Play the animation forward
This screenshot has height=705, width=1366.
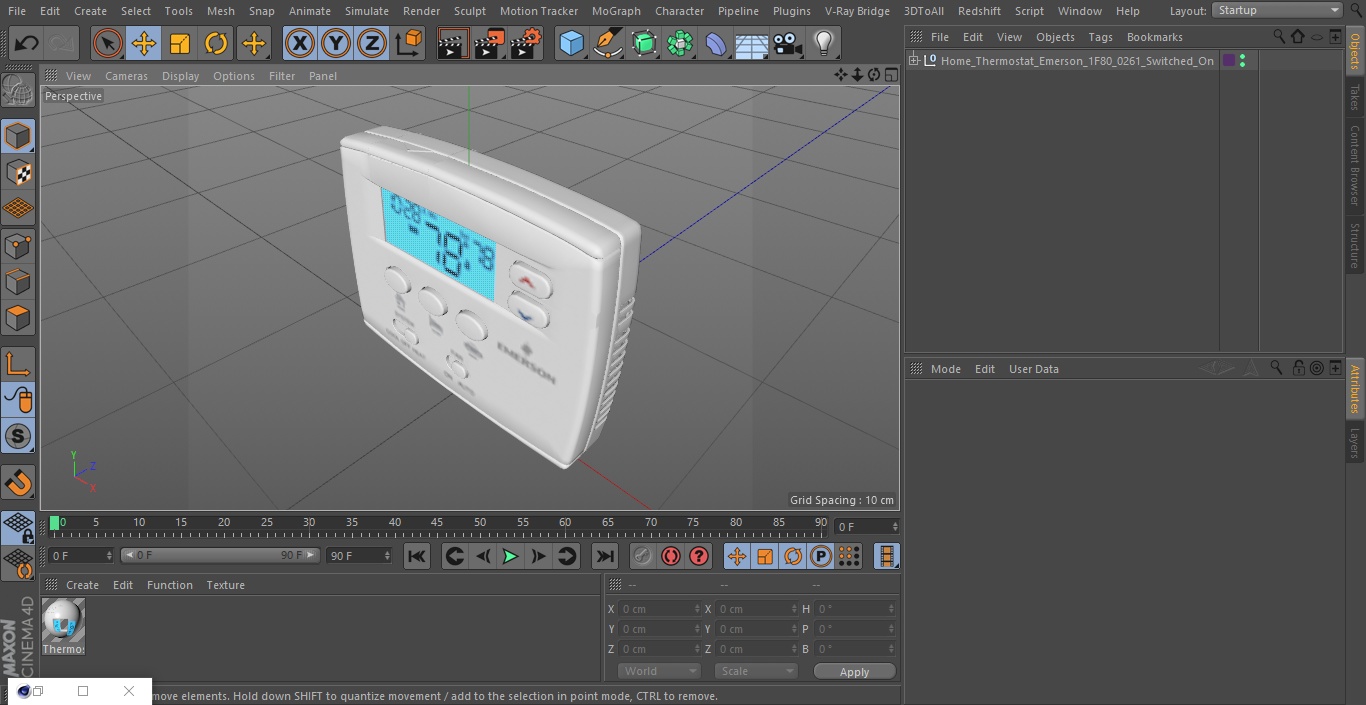point(510,556)
